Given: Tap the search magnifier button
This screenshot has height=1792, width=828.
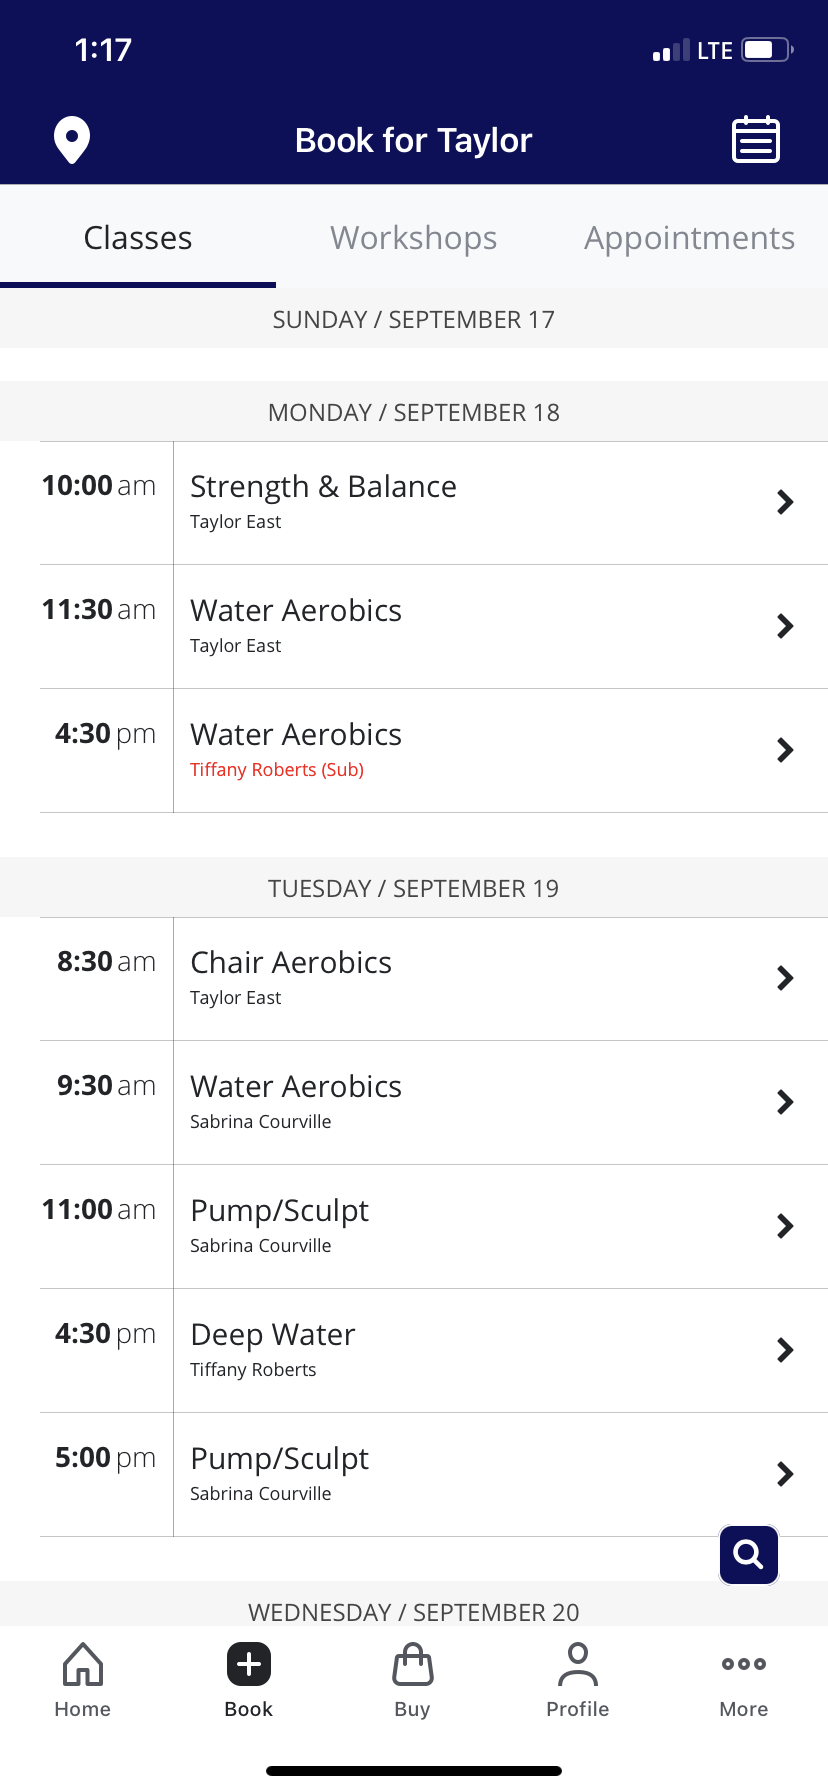Looking at the screenshot, I should coord(749,1555).
